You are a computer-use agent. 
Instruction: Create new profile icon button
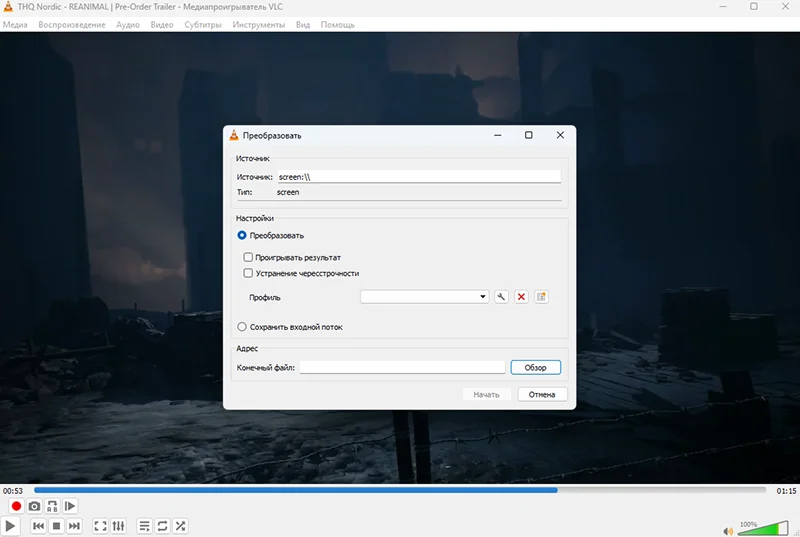(x=541, y=297)
